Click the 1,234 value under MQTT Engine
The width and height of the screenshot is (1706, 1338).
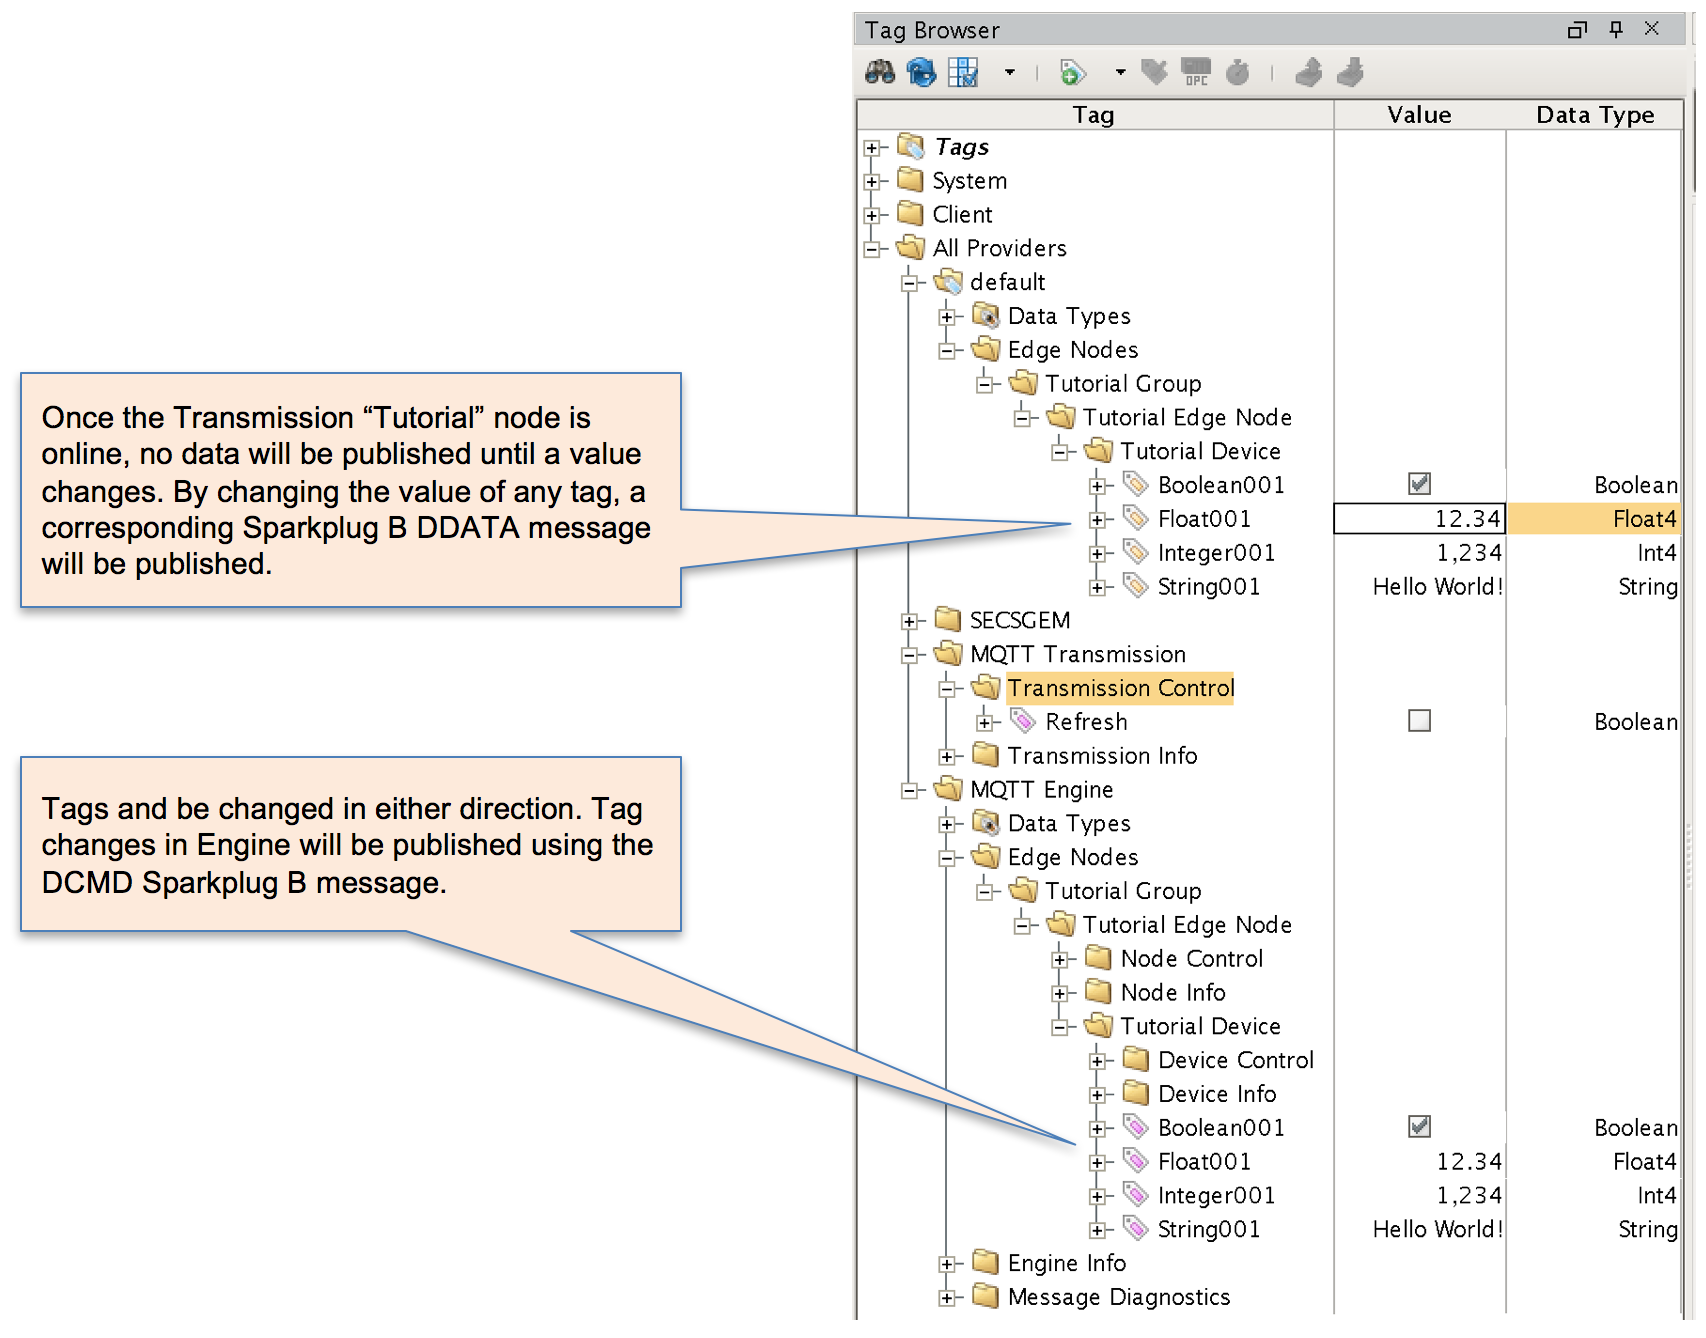[1469, 1196]
